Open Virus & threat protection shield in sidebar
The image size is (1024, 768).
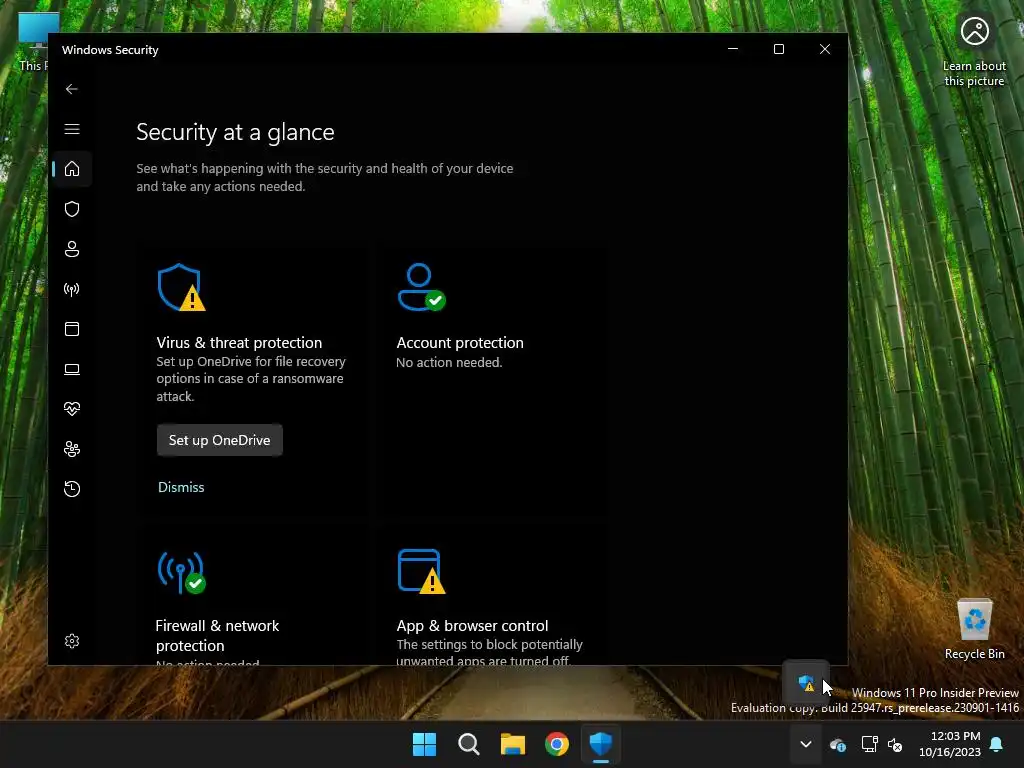72,209
